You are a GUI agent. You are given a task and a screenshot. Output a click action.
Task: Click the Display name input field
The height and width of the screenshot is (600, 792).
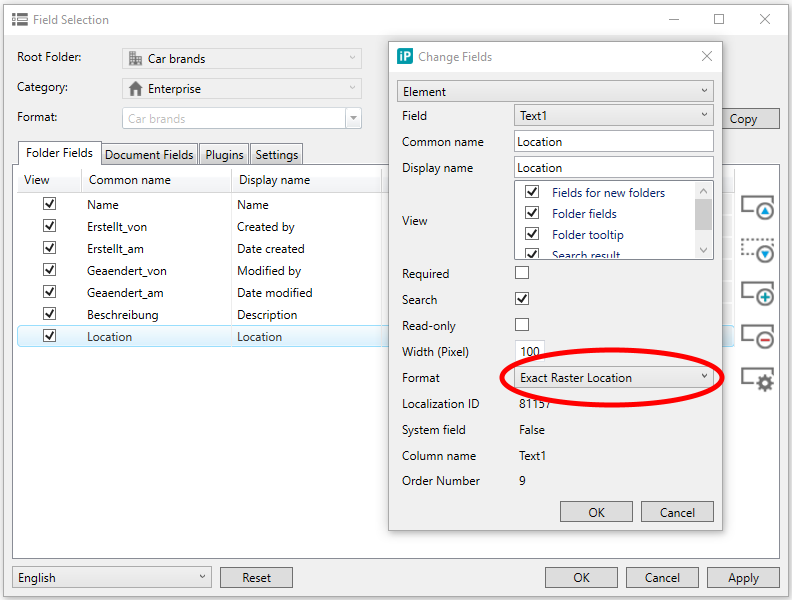614,168
